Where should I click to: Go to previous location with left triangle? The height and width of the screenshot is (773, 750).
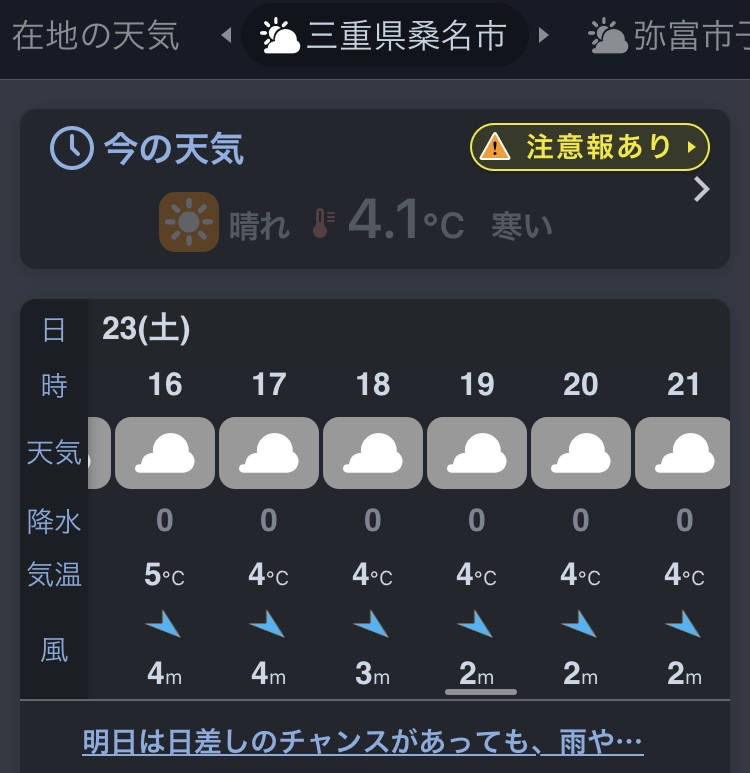point(227,35)
